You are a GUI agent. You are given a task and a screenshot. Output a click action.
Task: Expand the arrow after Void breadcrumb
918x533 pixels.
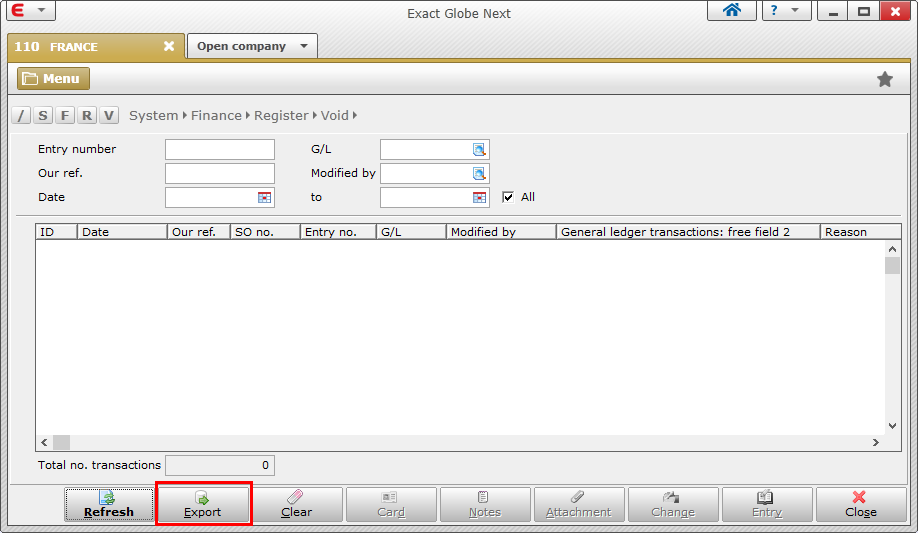tap(355, 115)
